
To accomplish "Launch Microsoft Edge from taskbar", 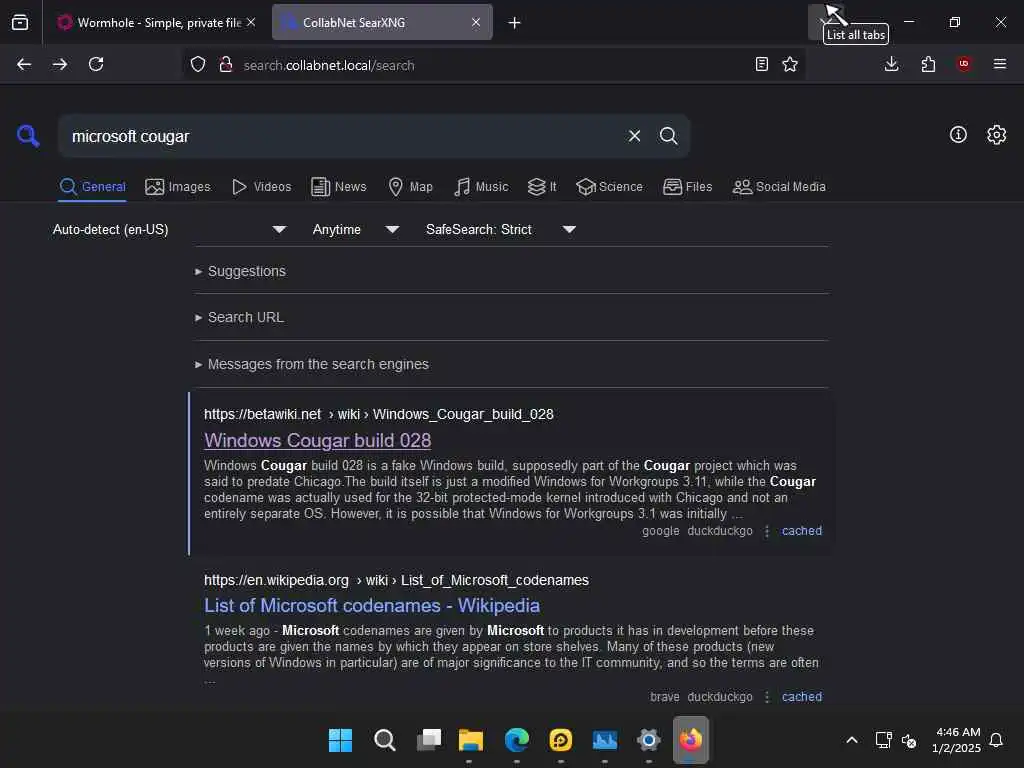I will (x=517, y=740).
